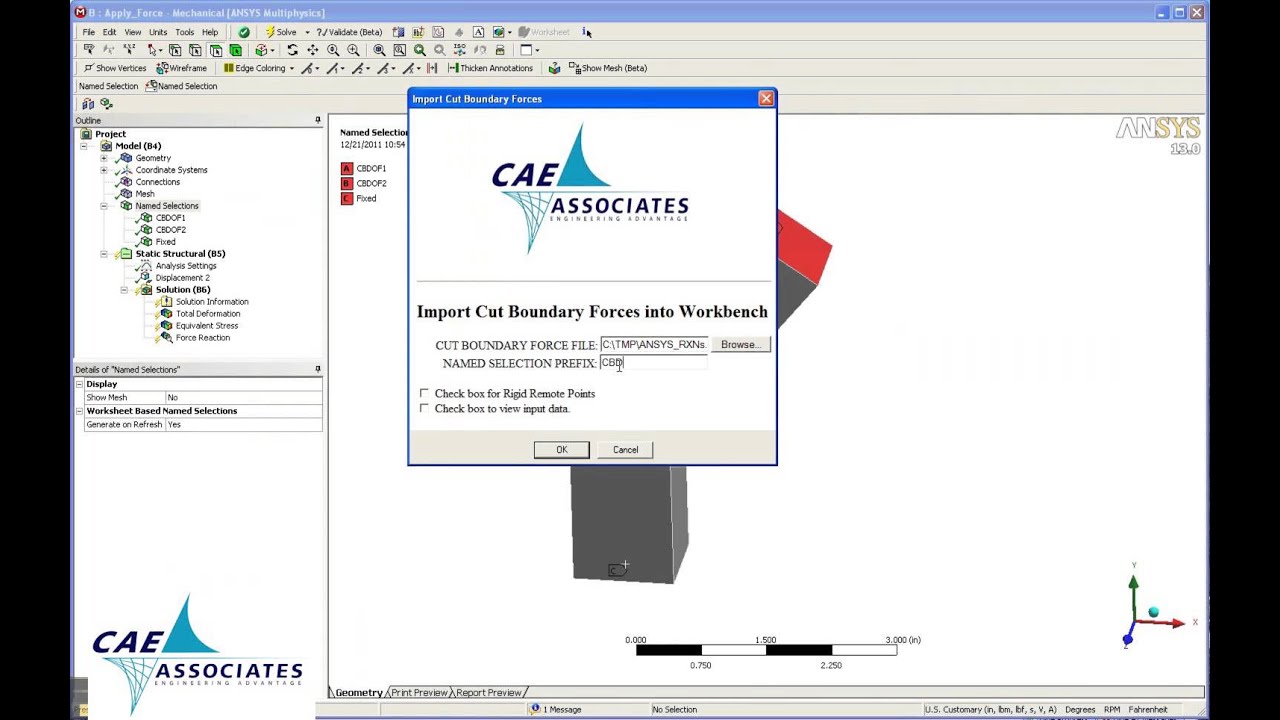Click the Solve lightning bolt button
Image resolution: width=1280 pixels, height=720 pixels.
click(x=281, y=32)
